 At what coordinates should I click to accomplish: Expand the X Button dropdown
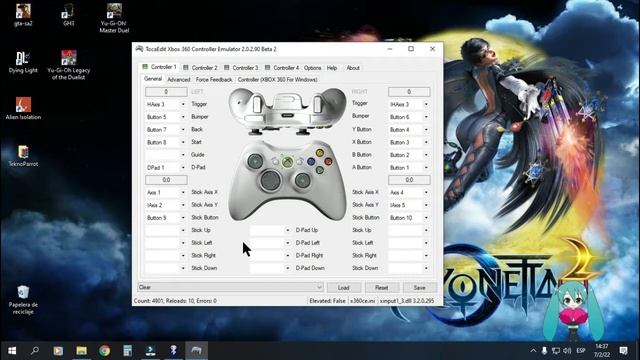pos(426,142)
